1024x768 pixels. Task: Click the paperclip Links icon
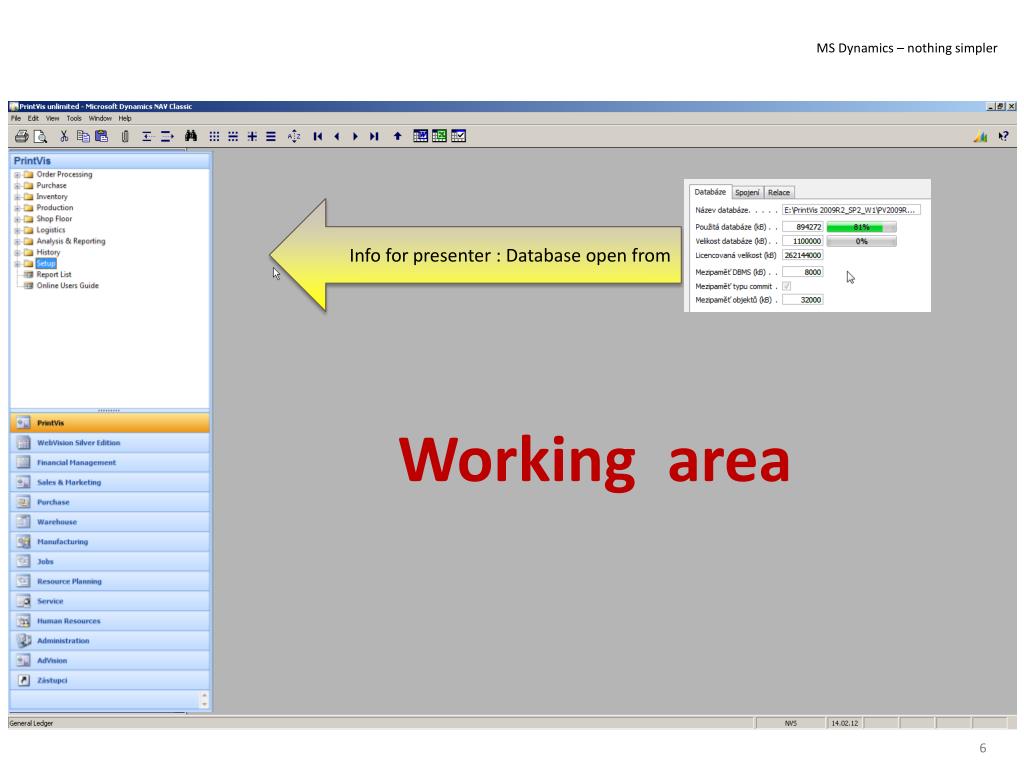pos(125,136)
